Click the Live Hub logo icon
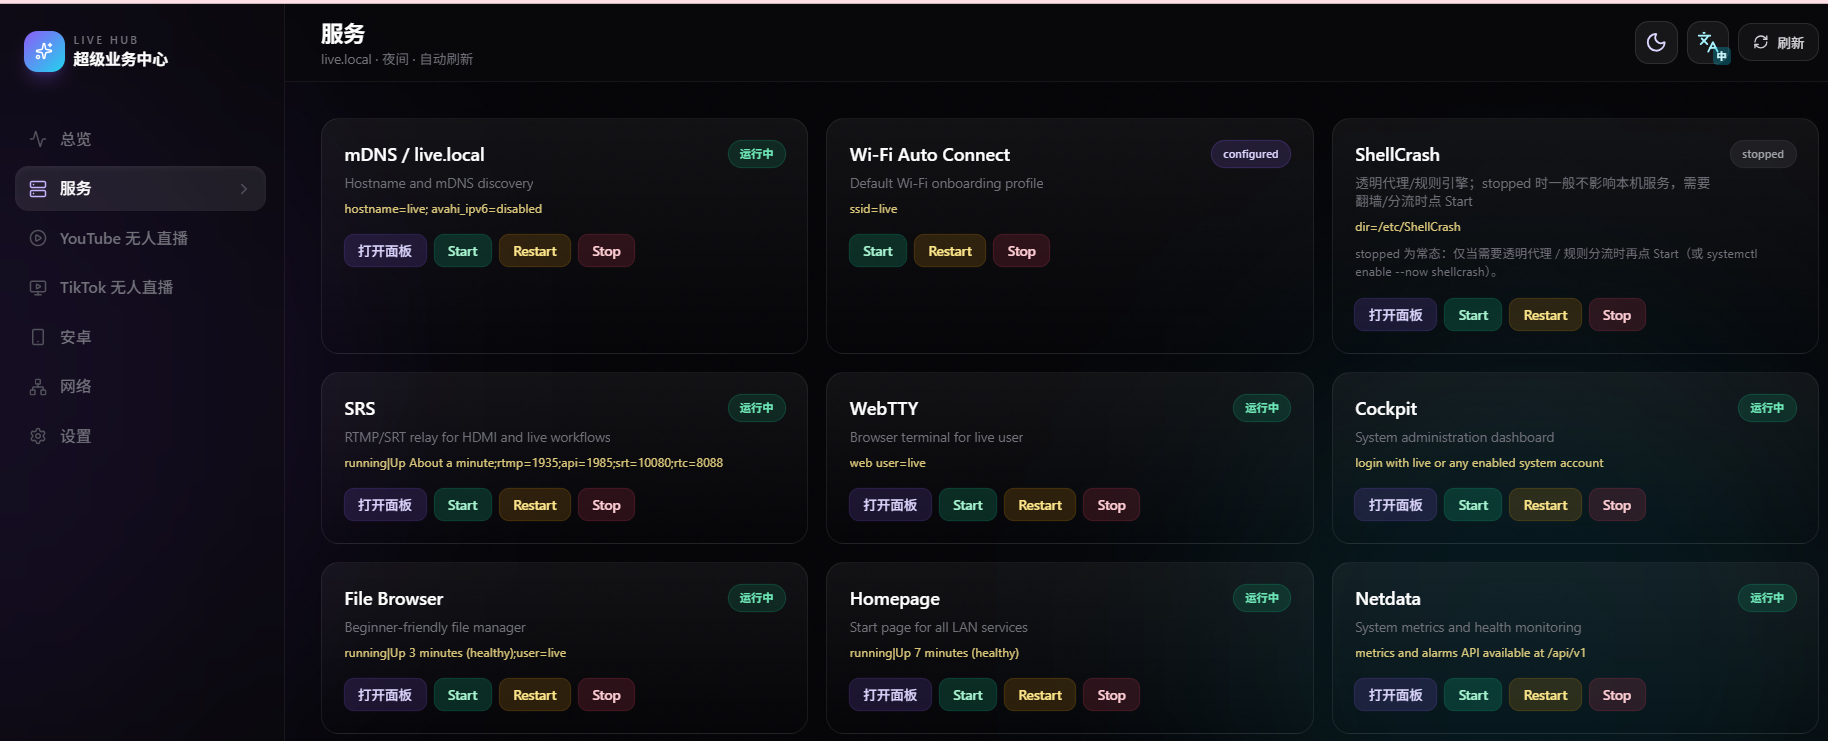 (x=44, y=51)
